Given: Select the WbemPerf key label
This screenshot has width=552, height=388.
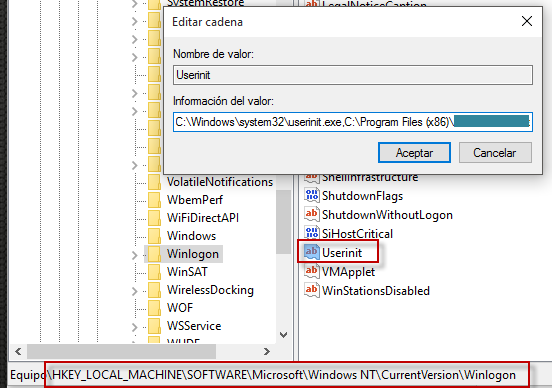Looking at the screenshot, I should [195, 200].
